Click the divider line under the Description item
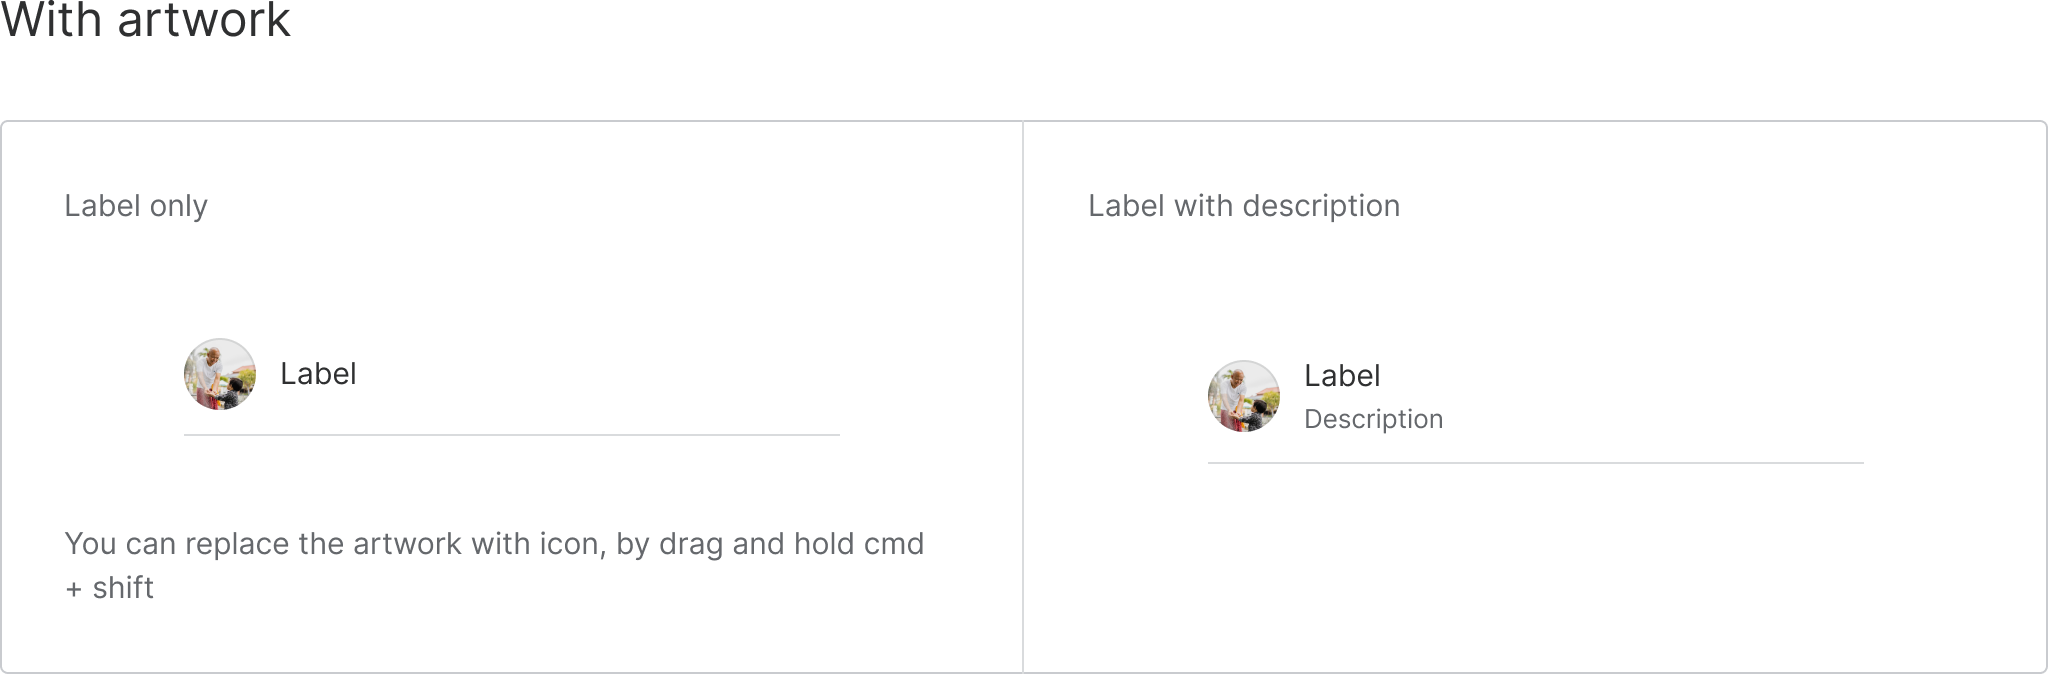The width and height of the screenshot is (2048, 674). pyautogui.click(x=1536, y=463)
